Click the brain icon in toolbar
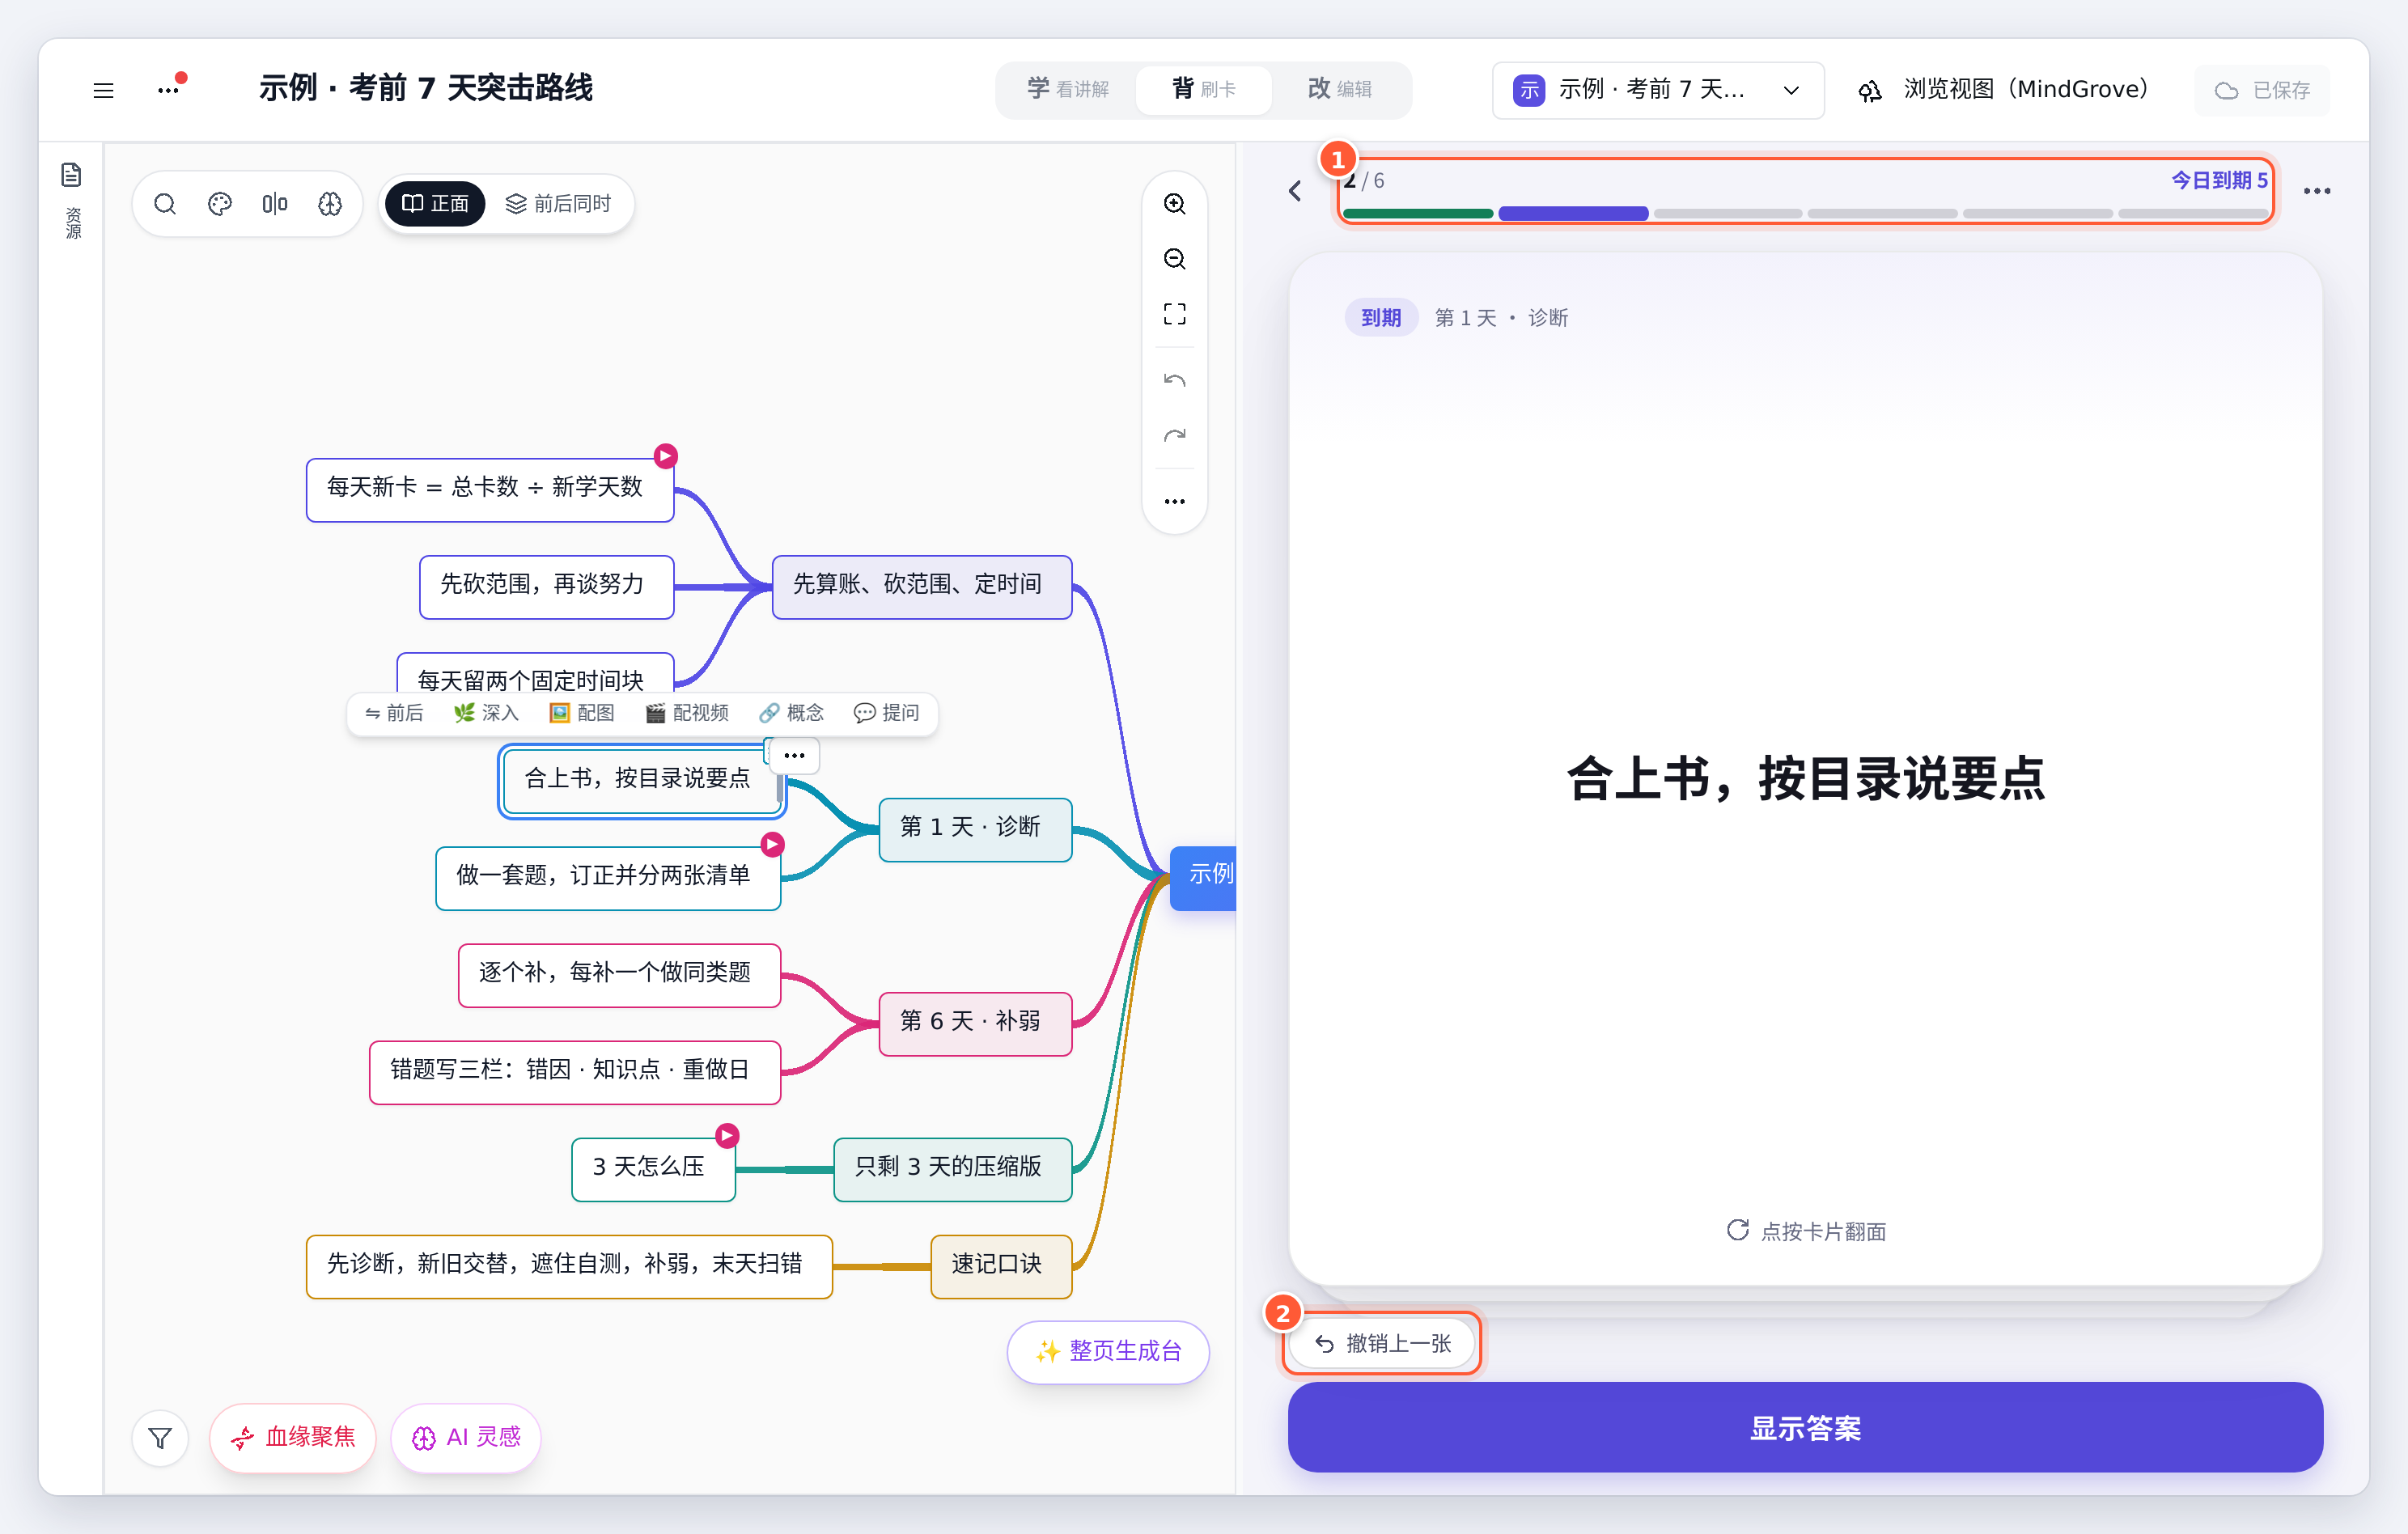The height and width of the screenshot is (1534, 2408). click(x=330, y=204)
